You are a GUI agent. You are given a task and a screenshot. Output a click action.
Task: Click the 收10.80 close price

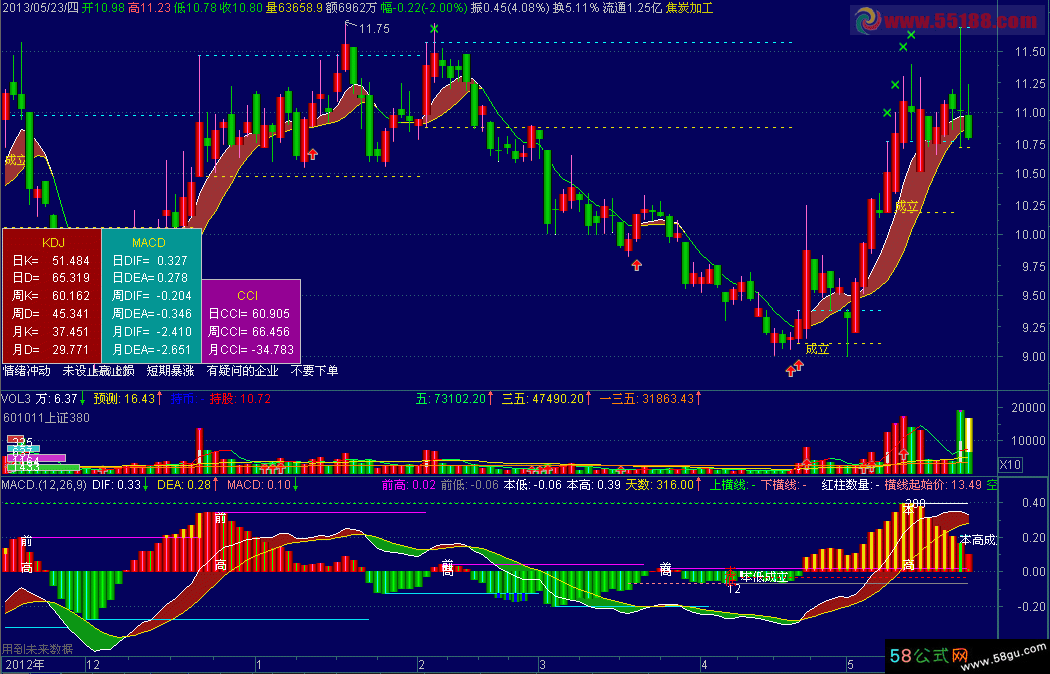click(x=241, y=8)
